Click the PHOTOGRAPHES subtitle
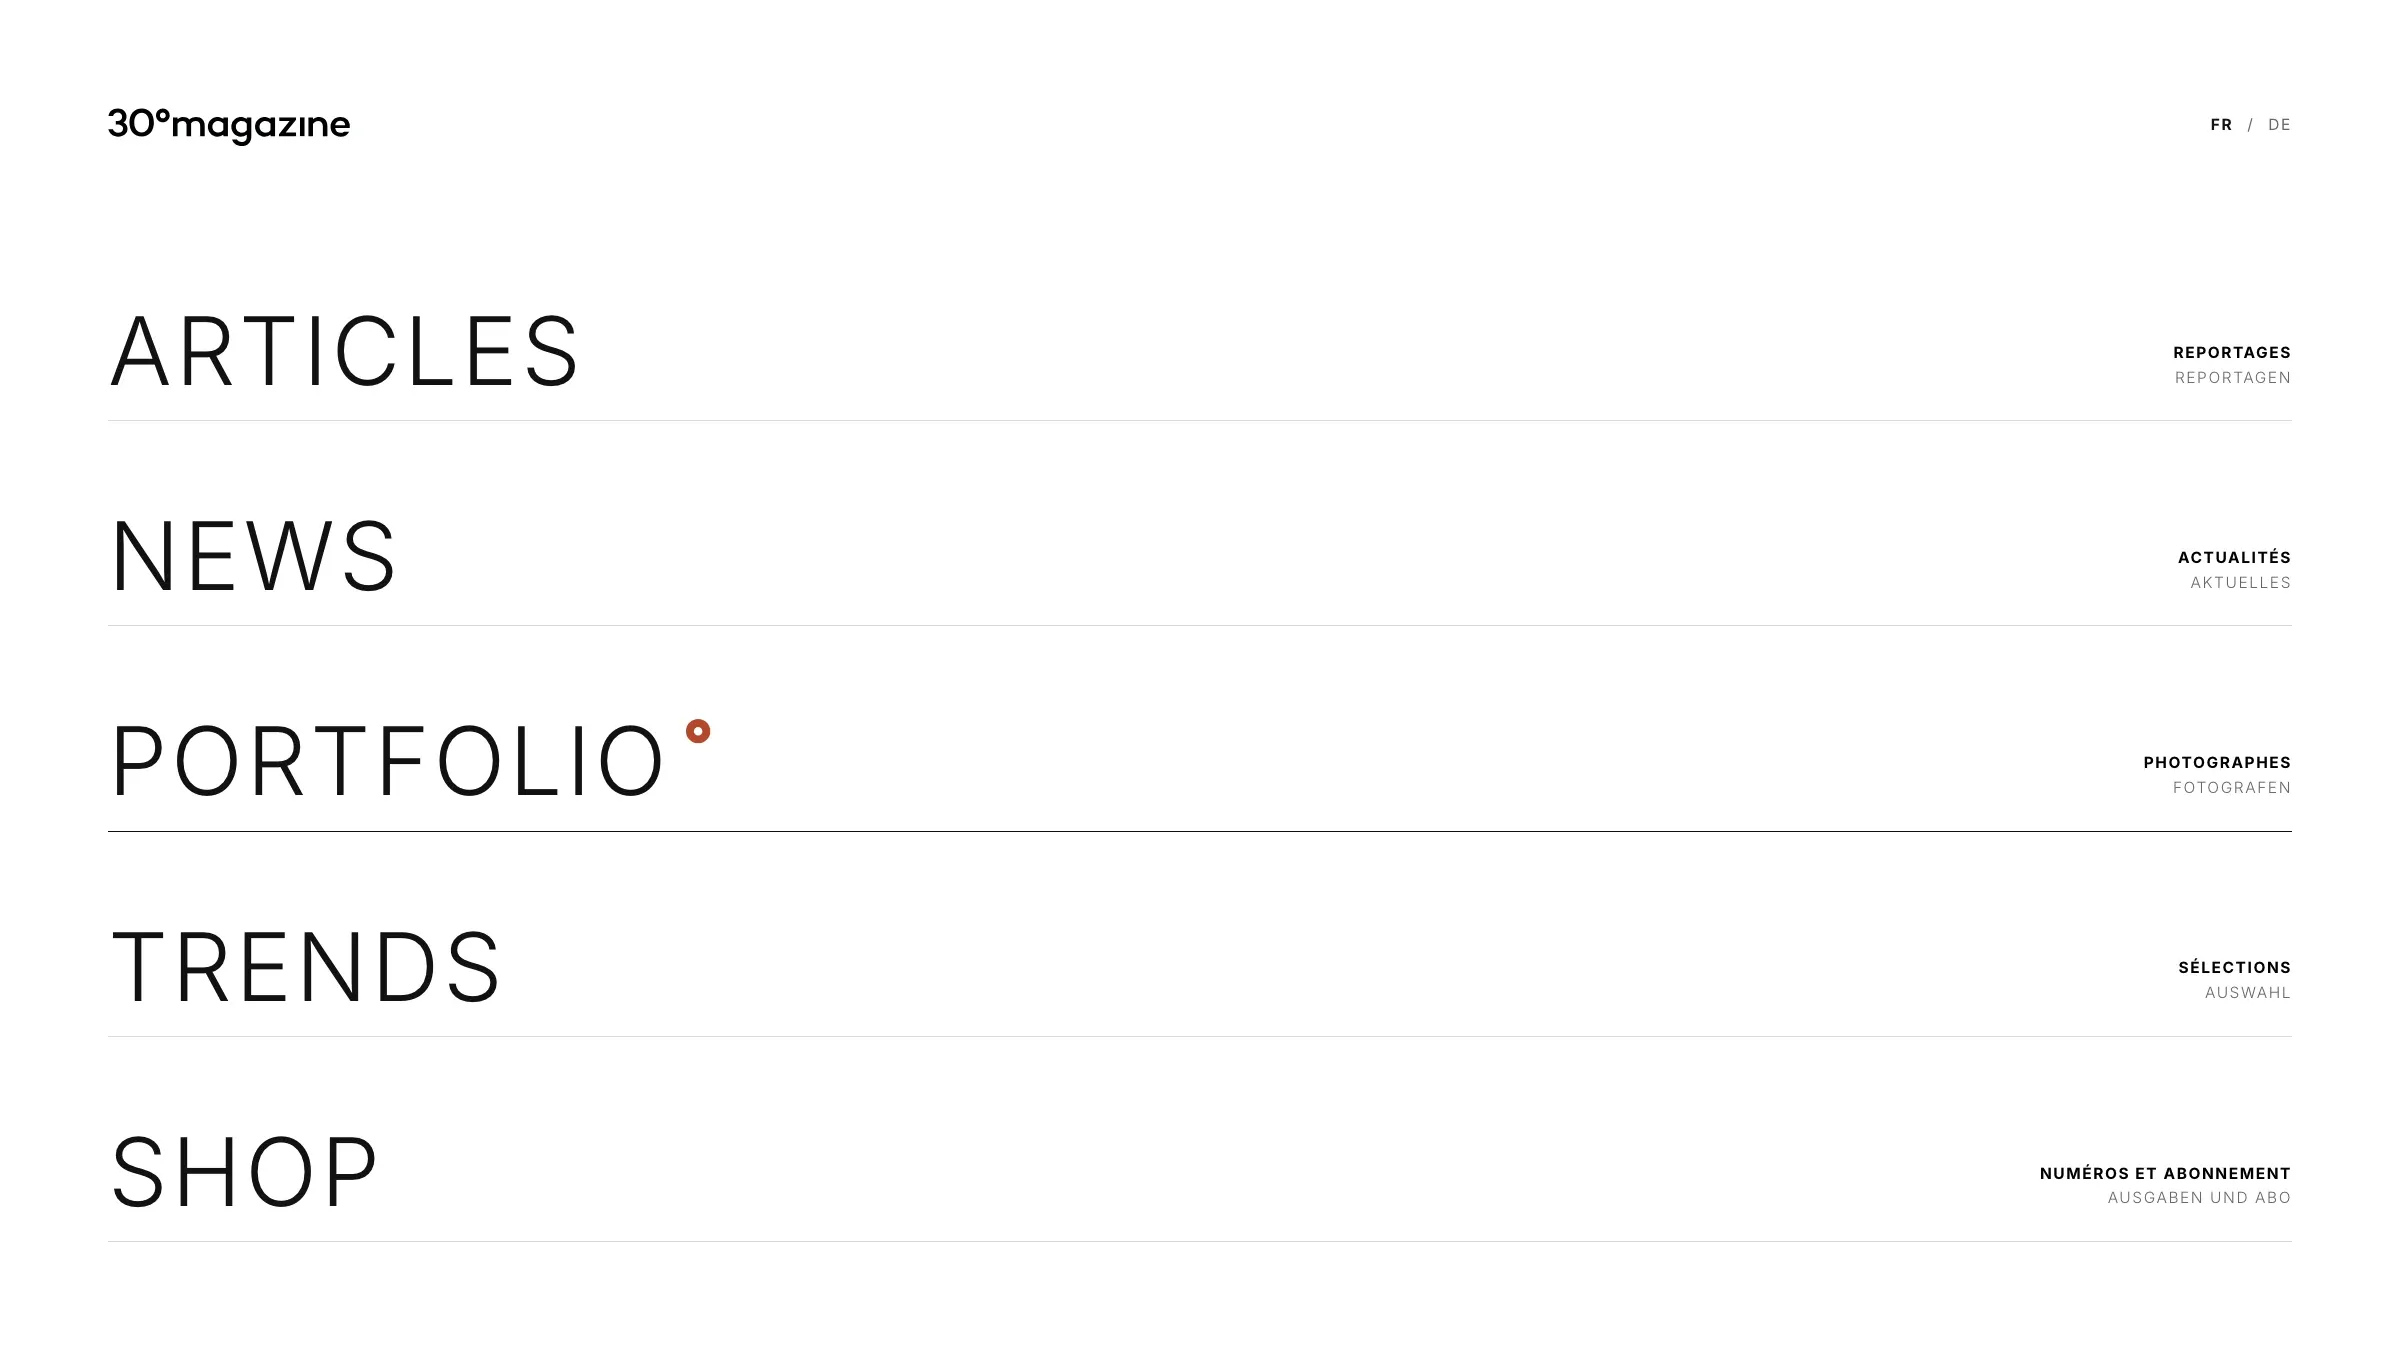The height and width of the screenshot is (1350, 2400). tap(2217, 763)
